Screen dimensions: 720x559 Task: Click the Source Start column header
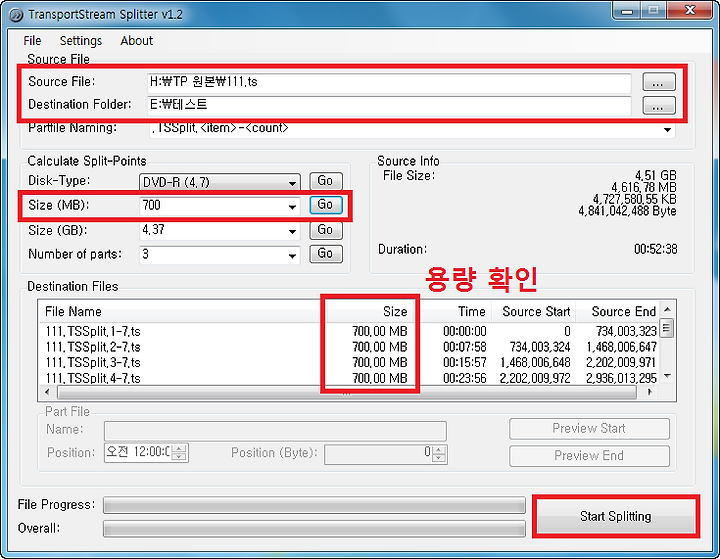534,311
